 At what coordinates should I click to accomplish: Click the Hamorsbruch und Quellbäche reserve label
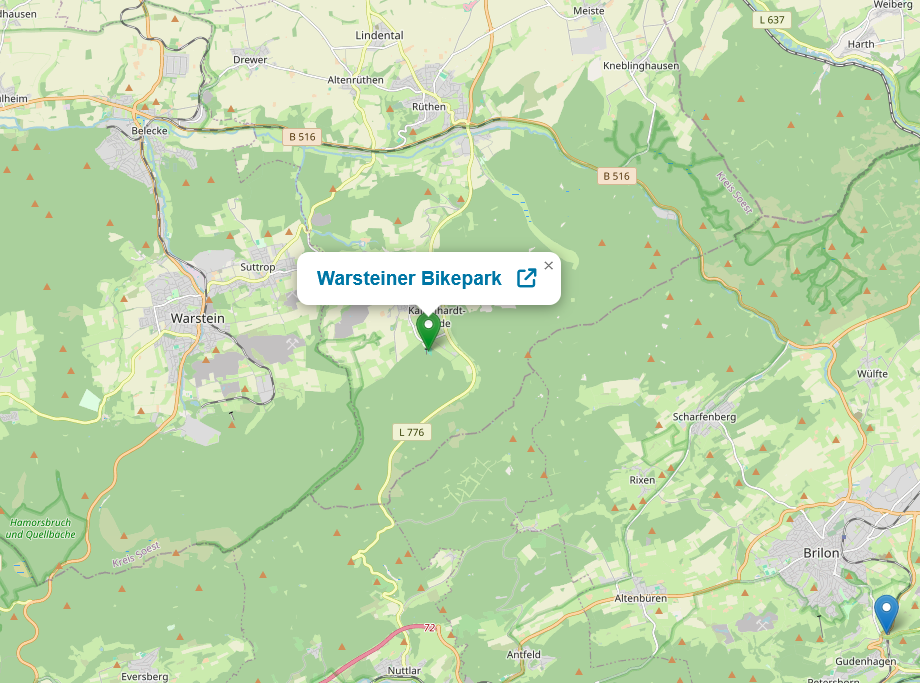point(40,528)
